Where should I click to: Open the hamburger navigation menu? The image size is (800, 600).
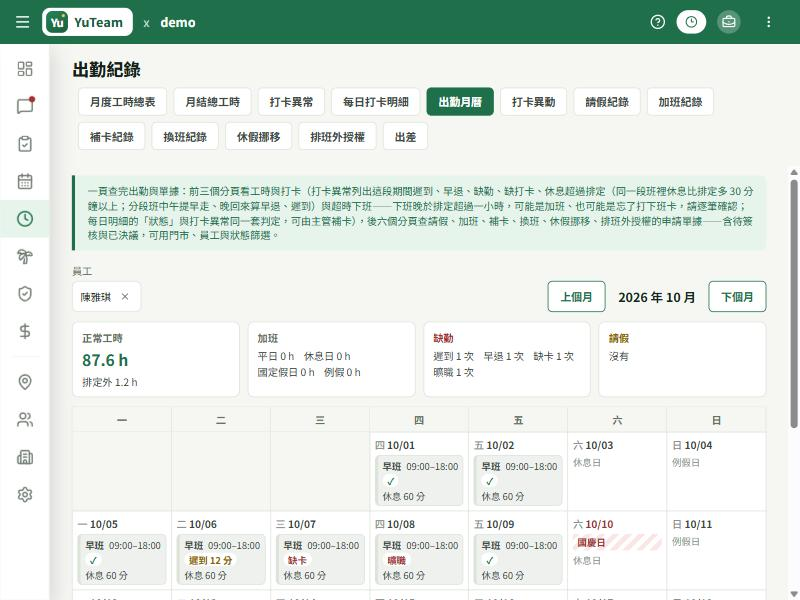coord(22,22)
